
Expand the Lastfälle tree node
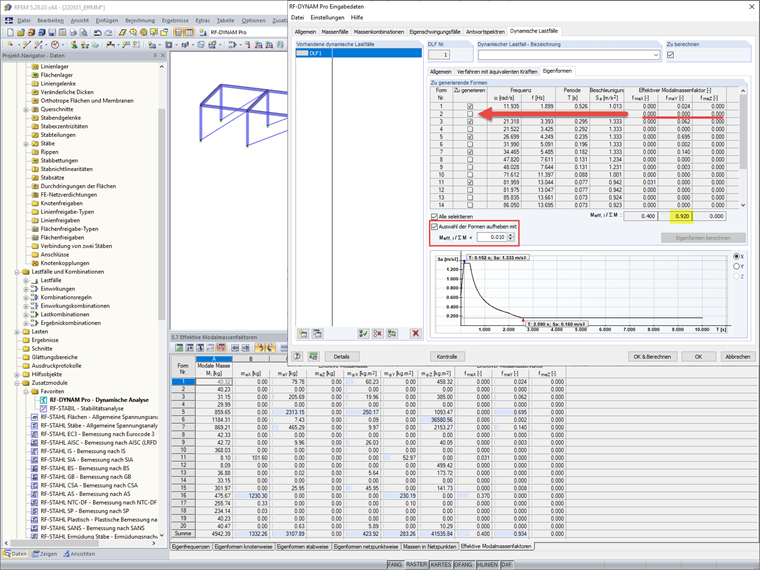[26, 281]
